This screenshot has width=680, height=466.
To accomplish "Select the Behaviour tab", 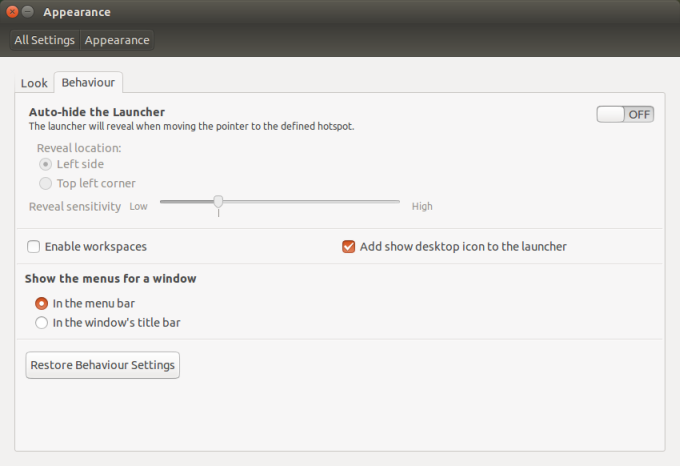I will 88,82.
